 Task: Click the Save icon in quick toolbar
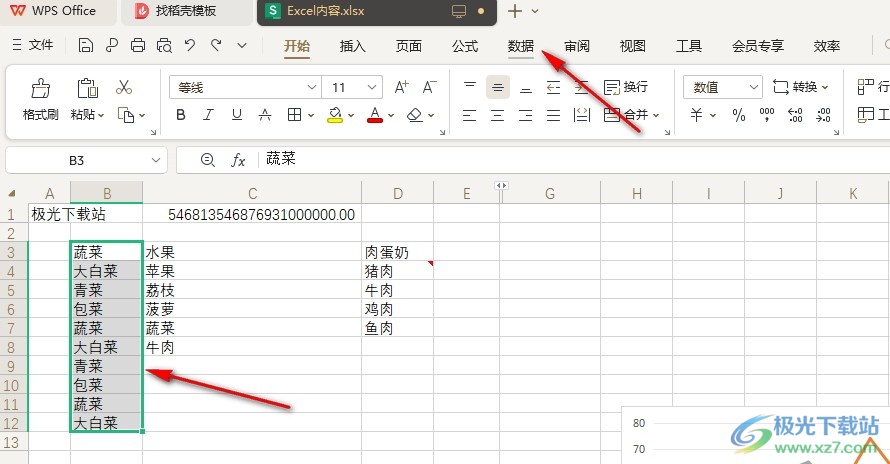86,45
